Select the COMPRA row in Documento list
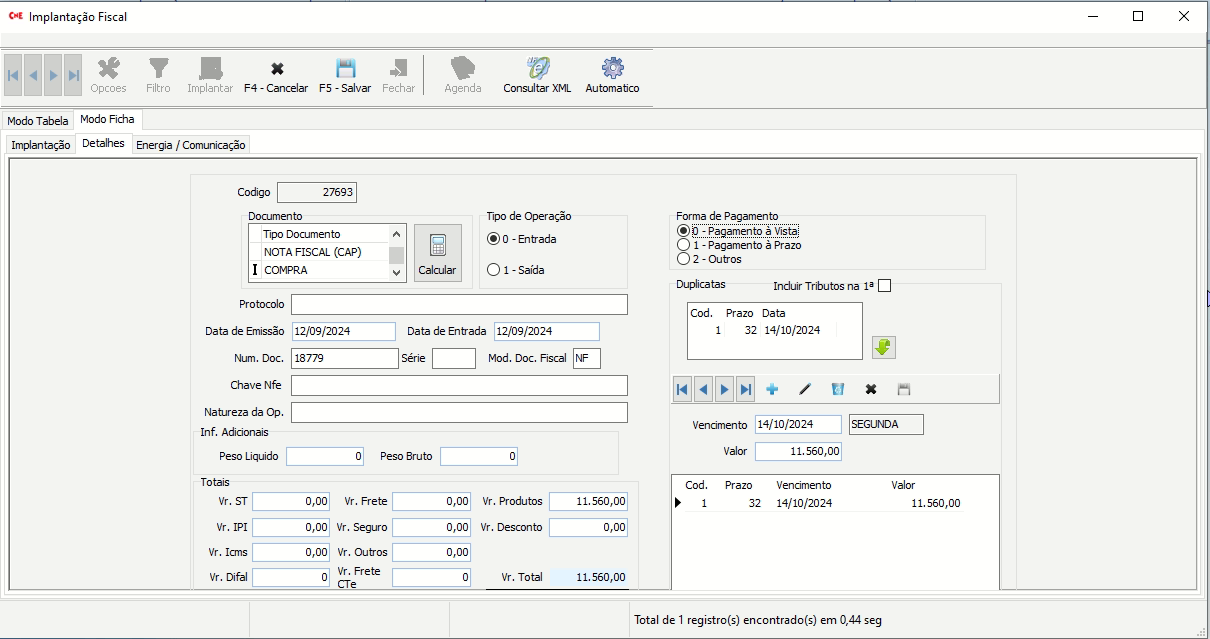 coord(322,270)
